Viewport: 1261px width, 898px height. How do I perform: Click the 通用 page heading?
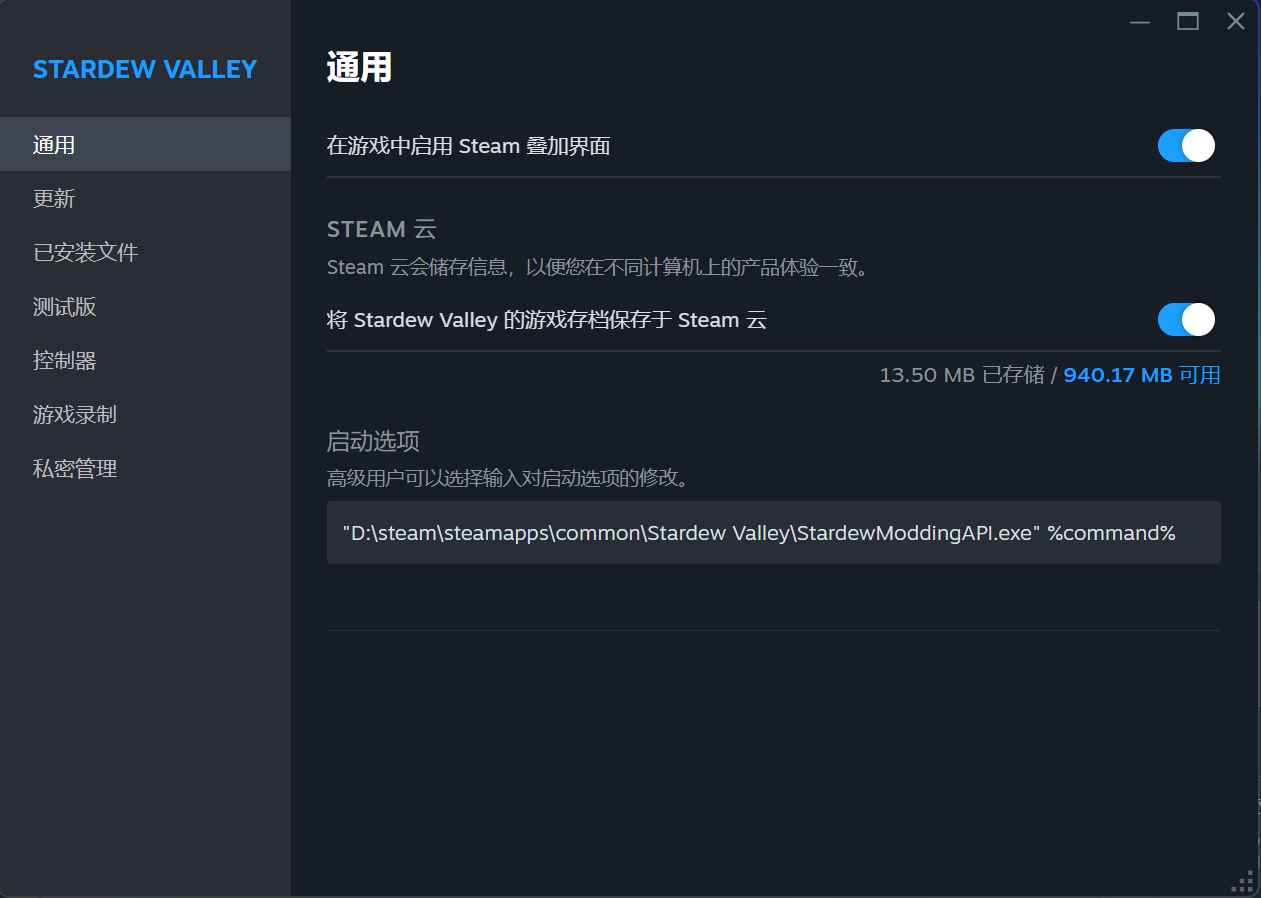click(359, 68)
